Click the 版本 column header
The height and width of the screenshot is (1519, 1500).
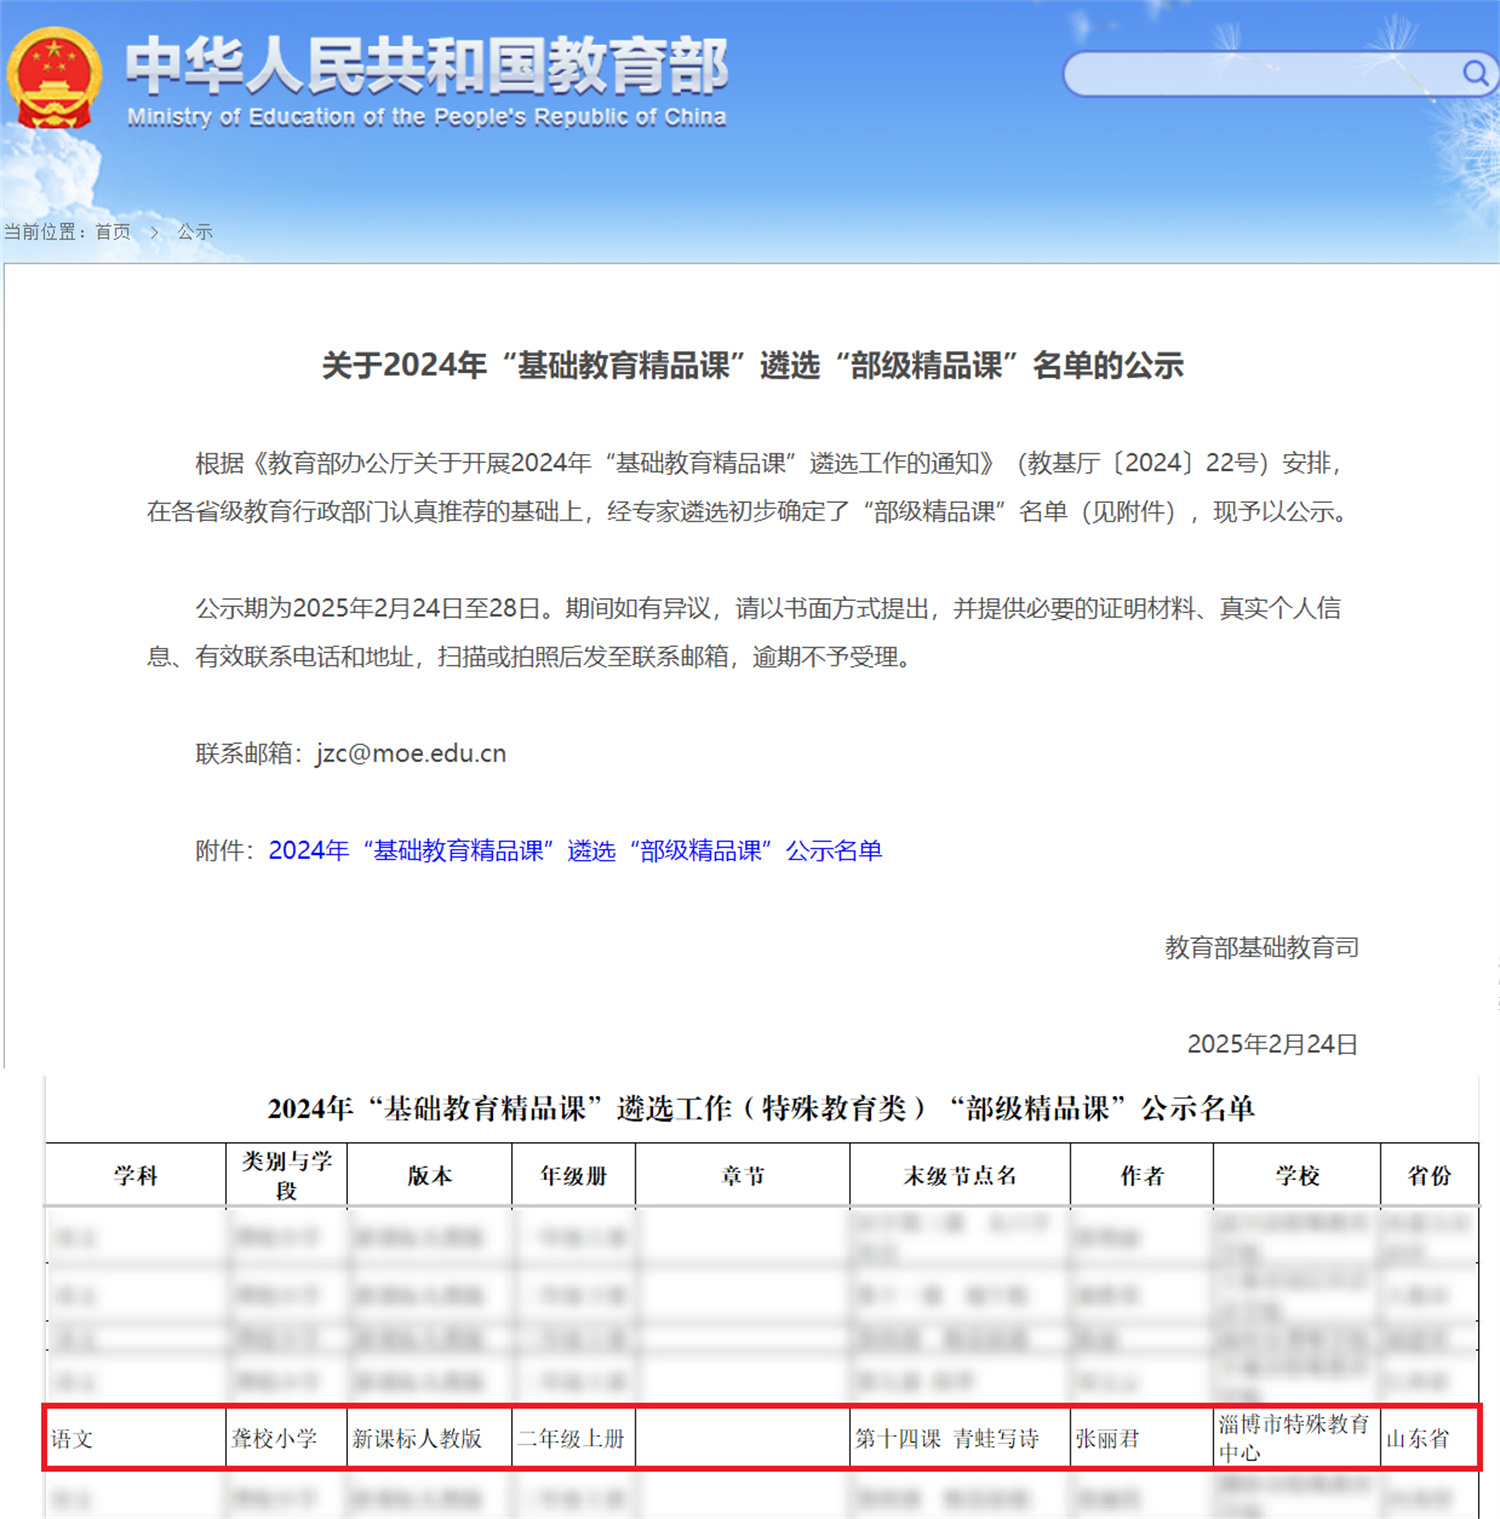[x=429, y=1176]
